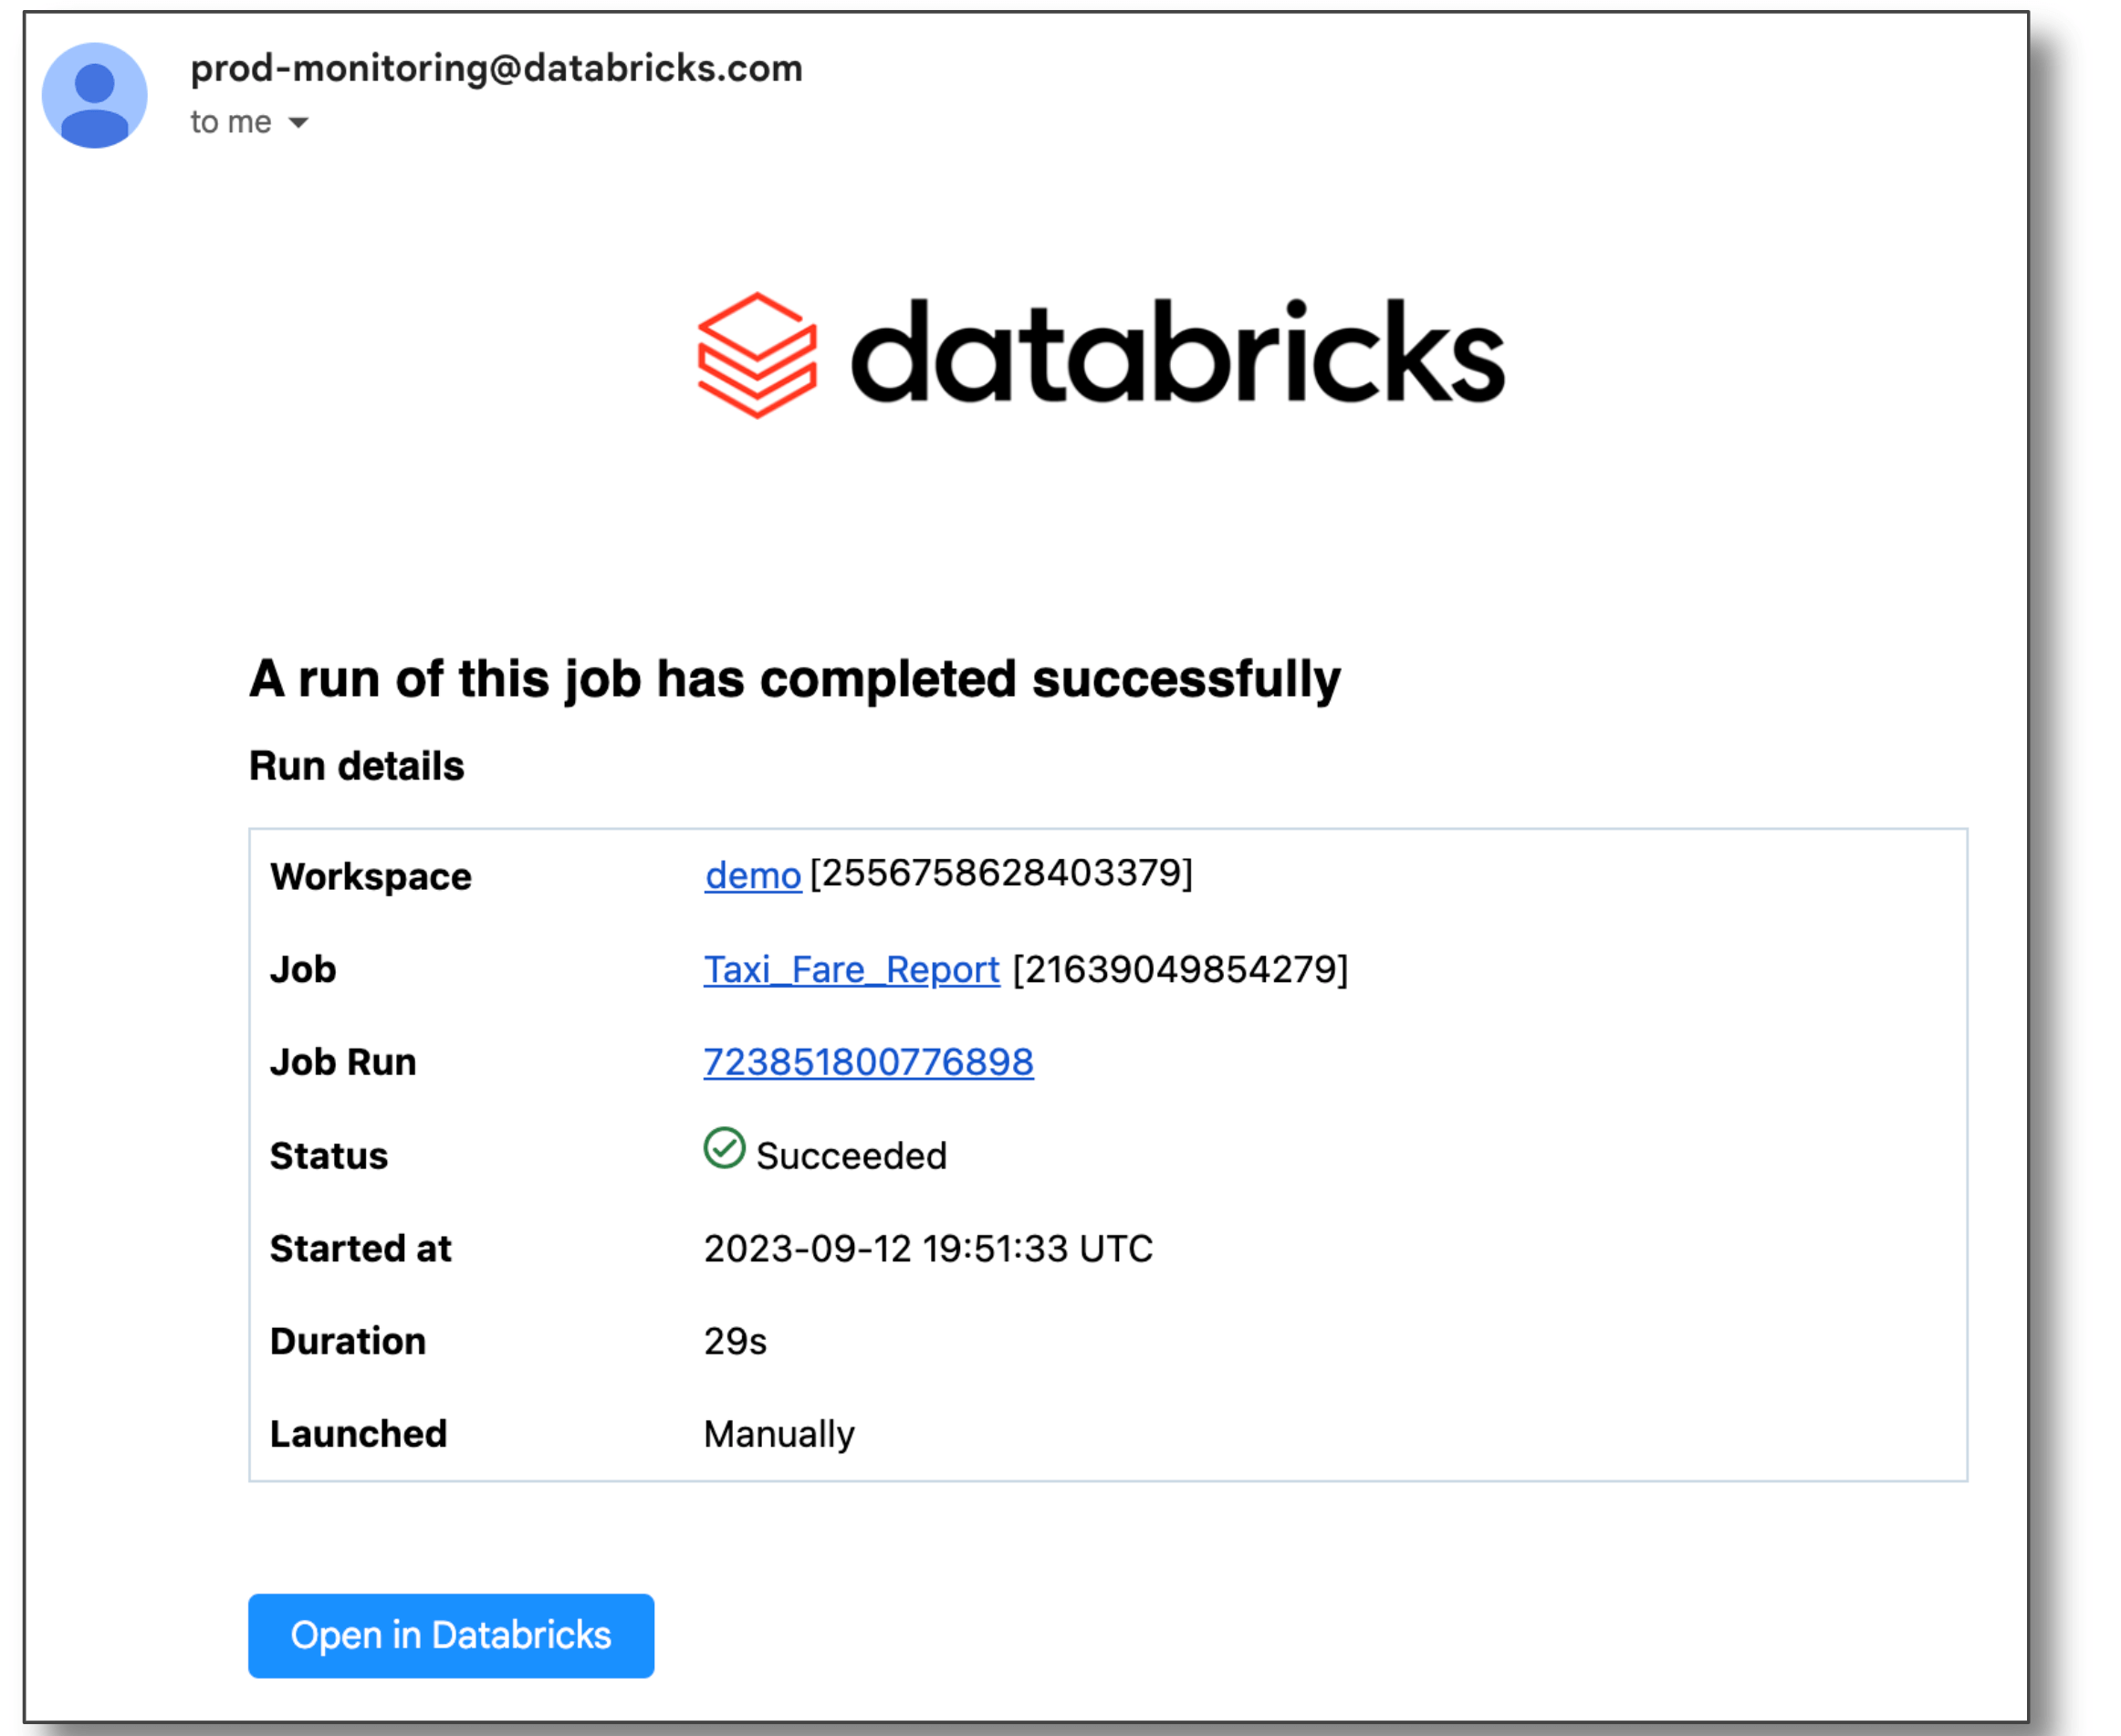This screenshot has width=2121, height=1736.
Task: Expand recipient details arrow beside "to me"
Action: point(298,123)
